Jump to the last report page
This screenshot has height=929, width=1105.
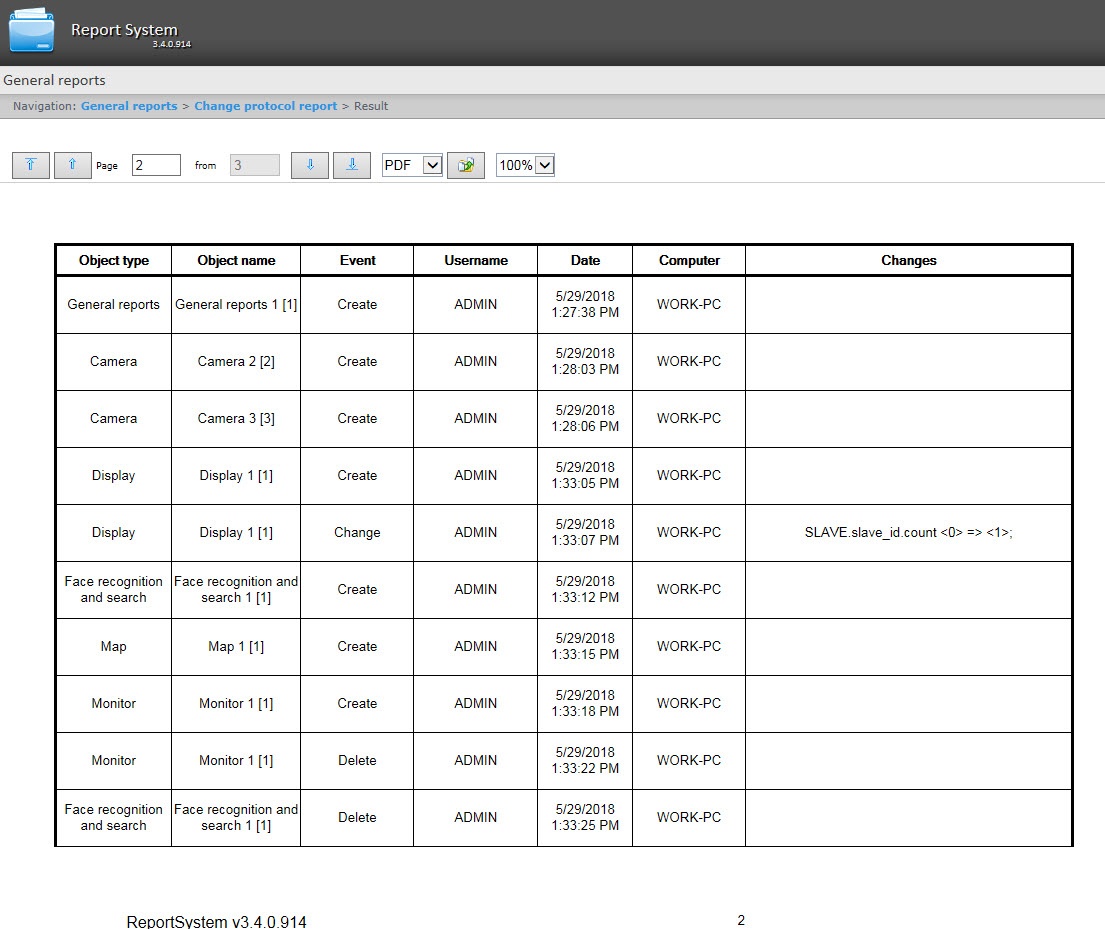click(351, 165)
